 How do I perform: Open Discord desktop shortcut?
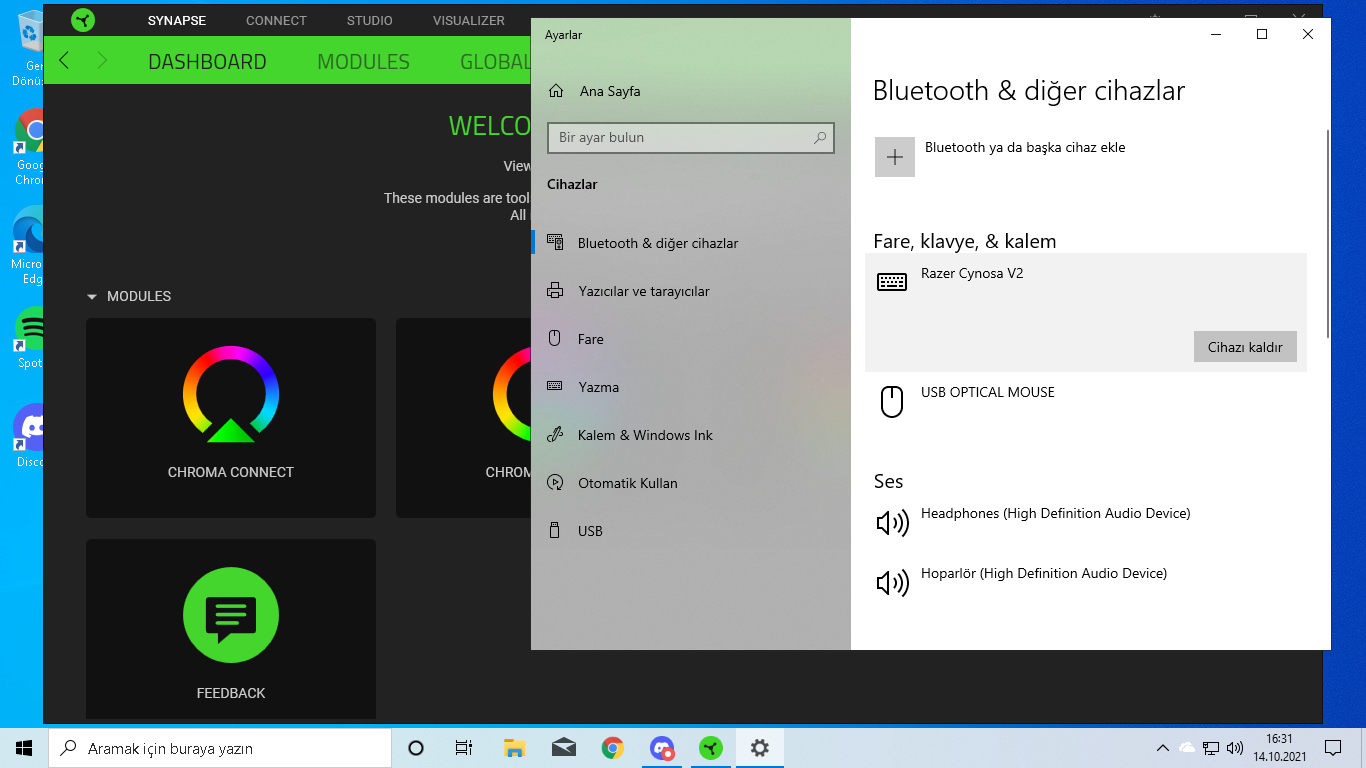click(x=29, y=437)
